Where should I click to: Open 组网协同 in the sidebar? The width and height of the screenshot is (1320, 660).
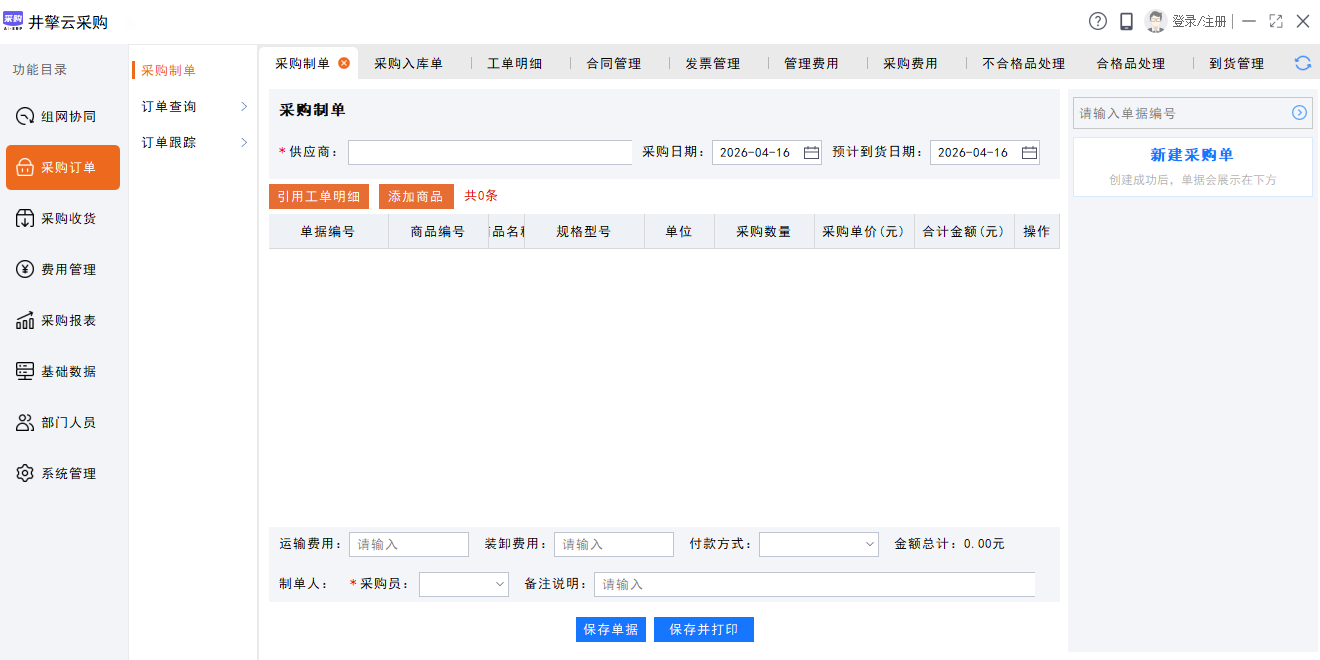point(63,116)
